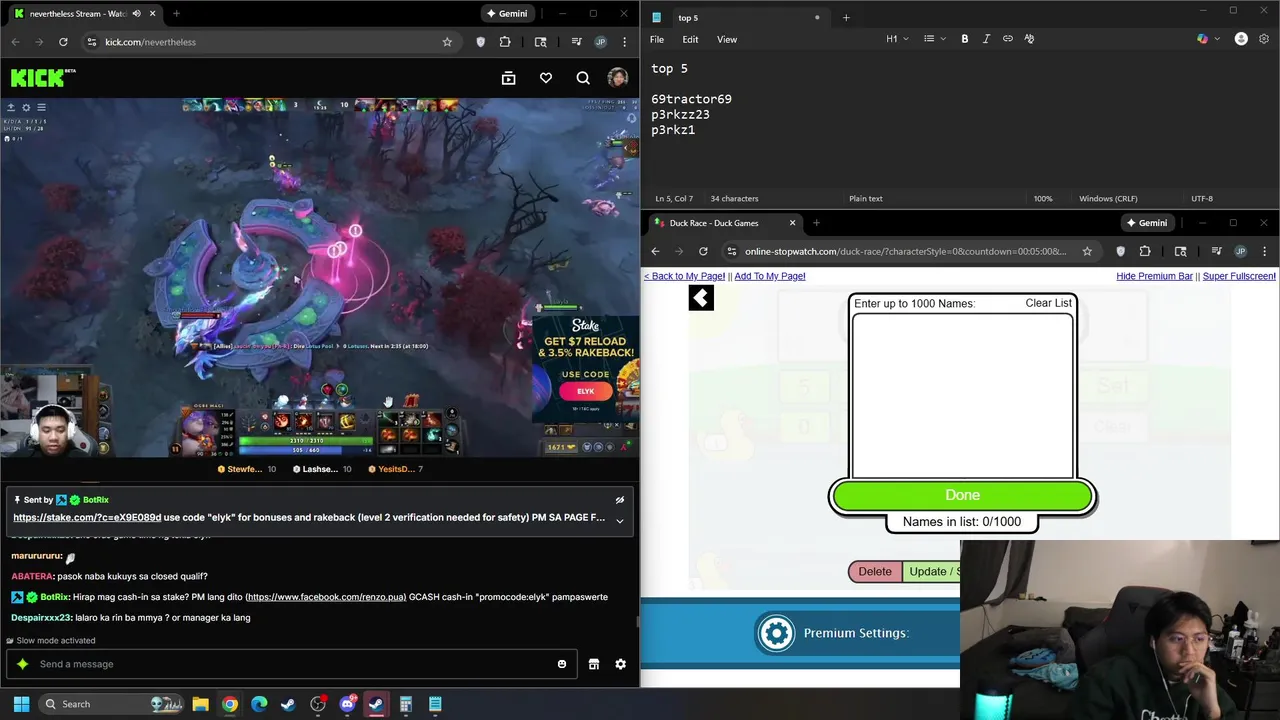Open Kick site search magnifier
The image size is (1280, 720).
(x=583, y=78)
